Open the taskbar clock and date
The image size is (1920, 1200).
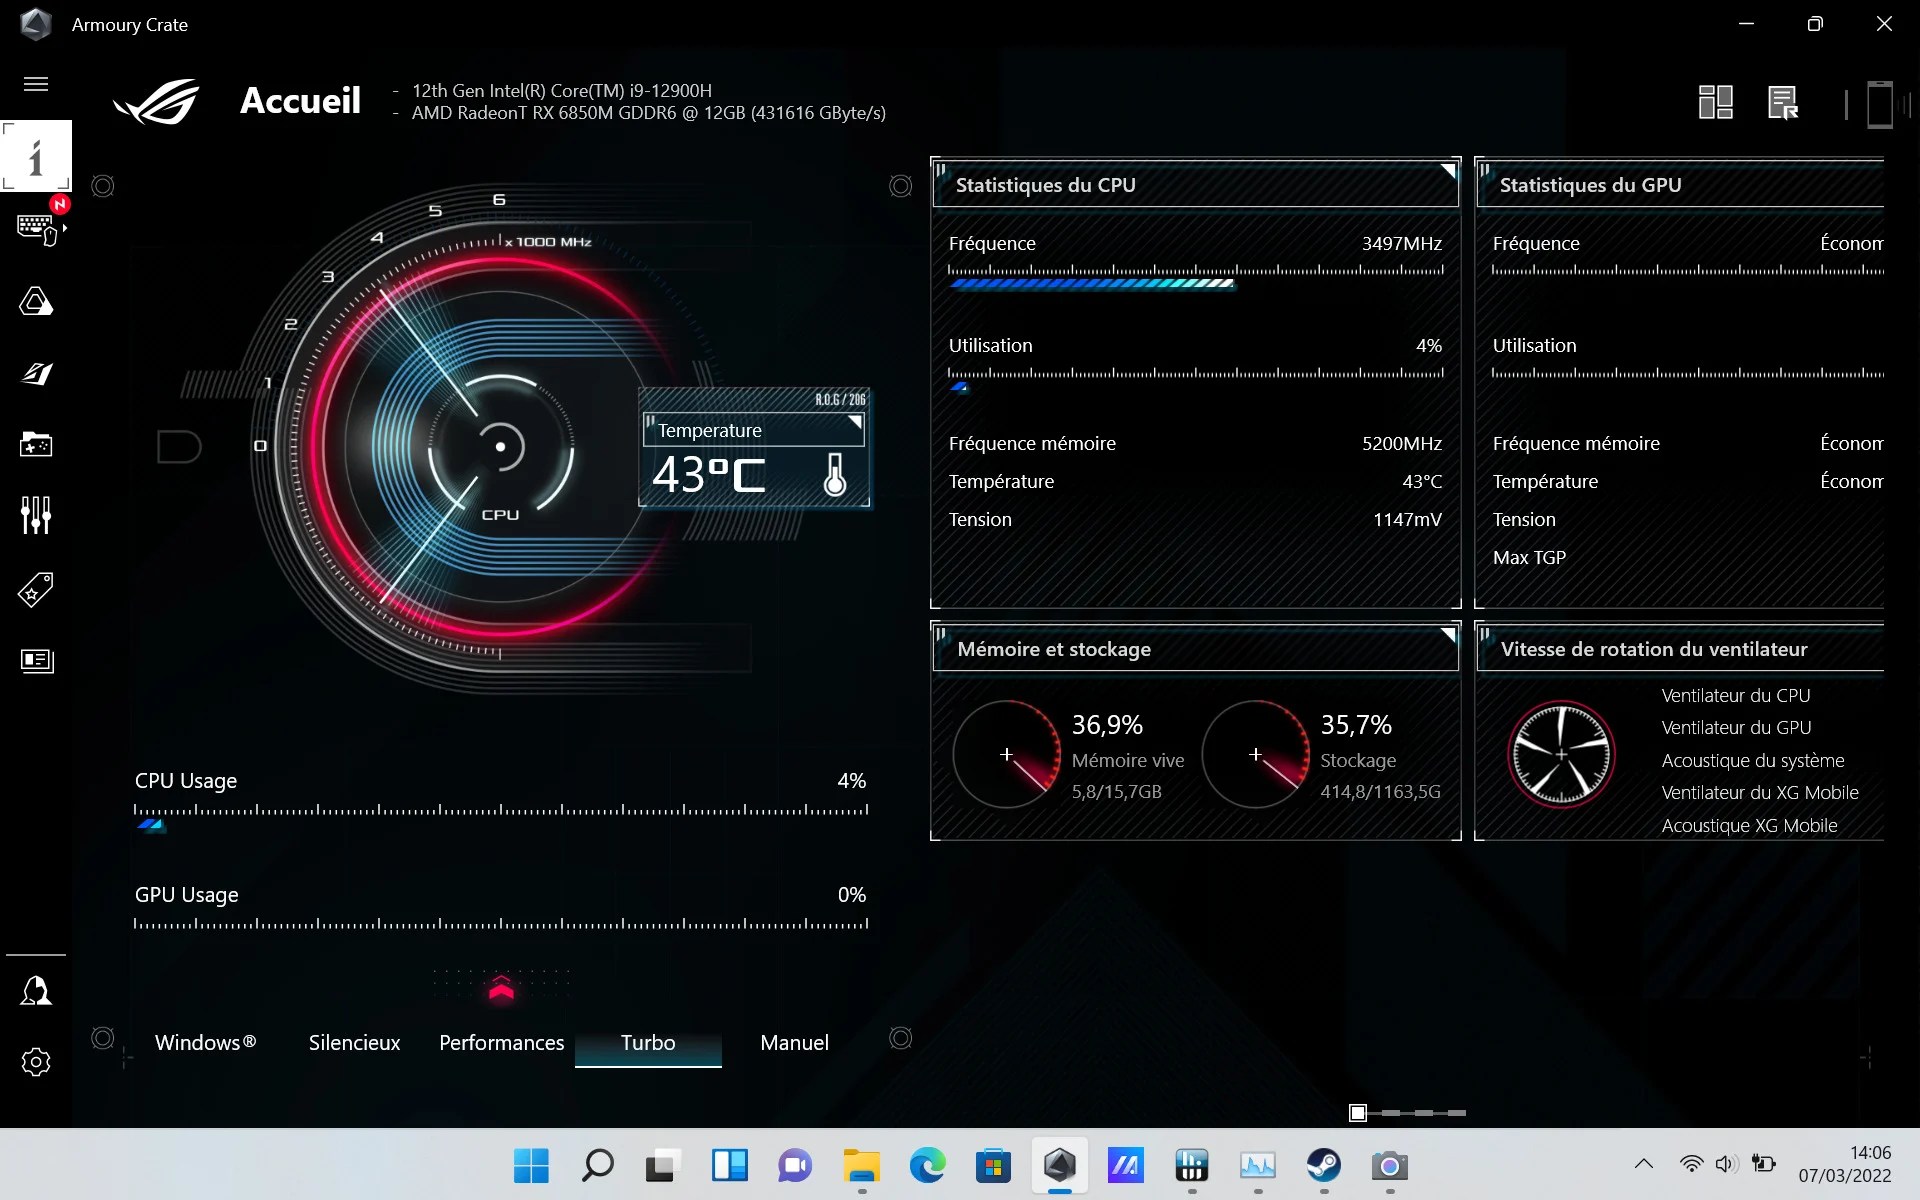coord(1845,1164)
